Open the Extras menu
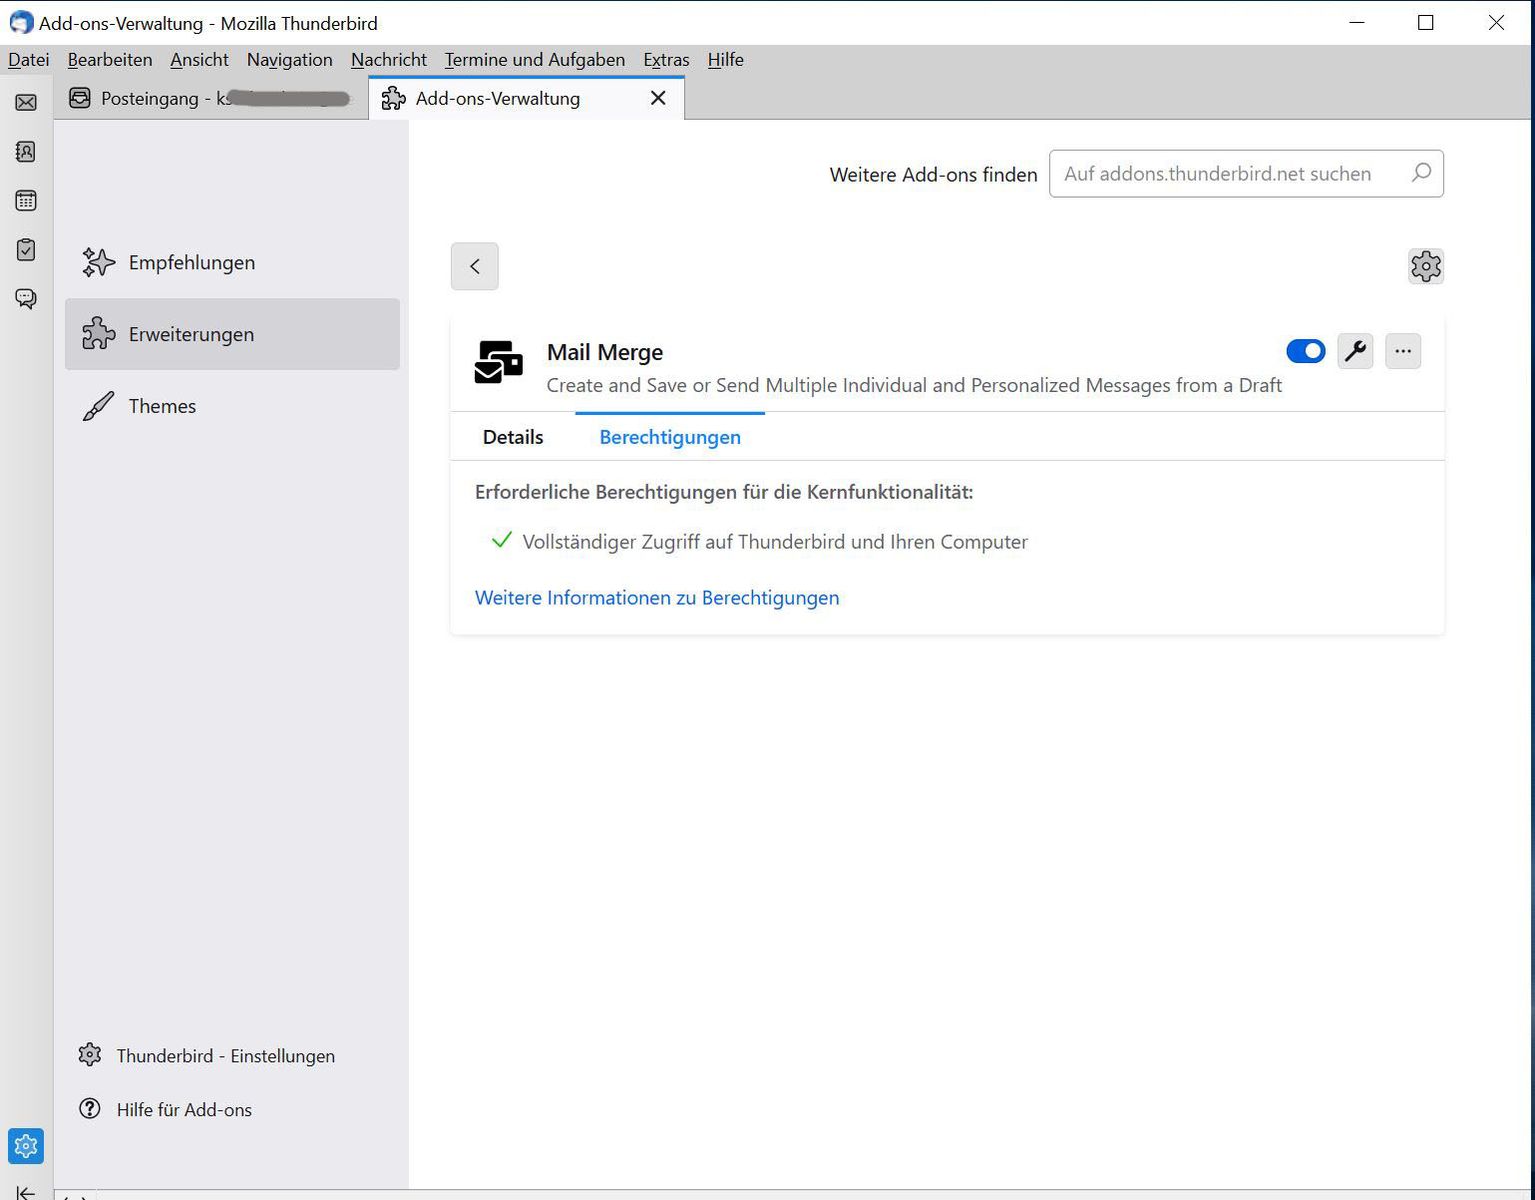This screenshot has height=1200, width=1535. [666, 60]
